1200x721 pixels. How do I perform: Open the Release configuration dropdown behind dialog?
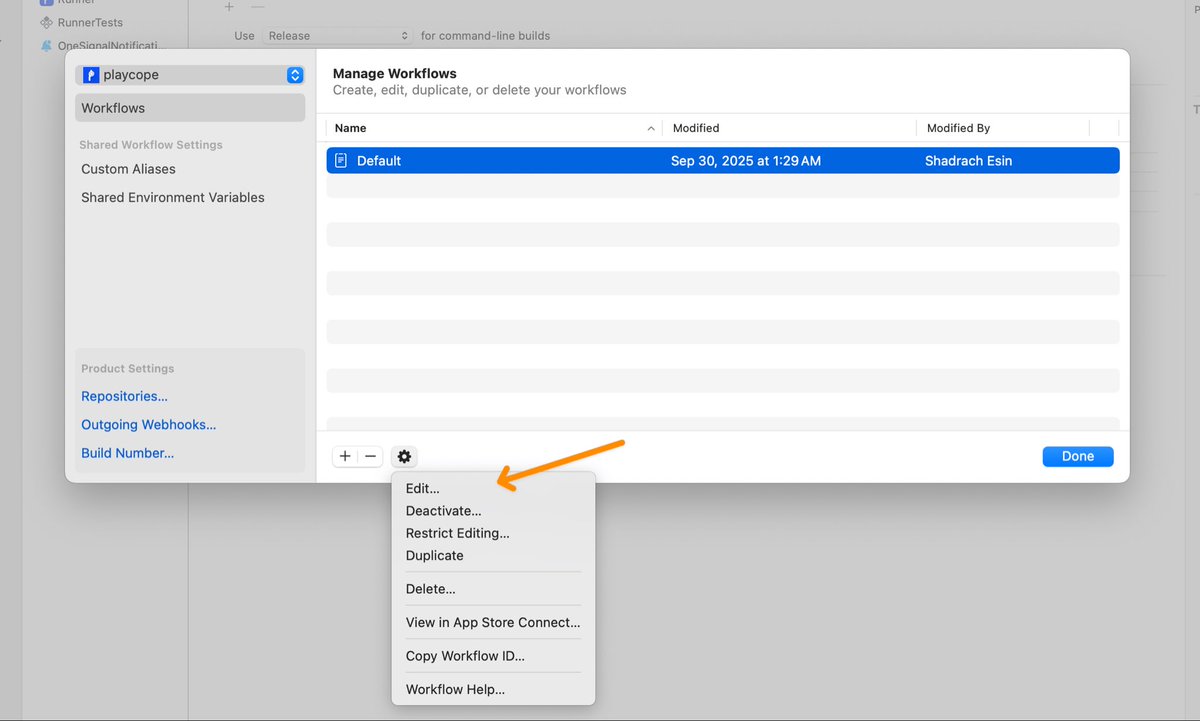338,36
